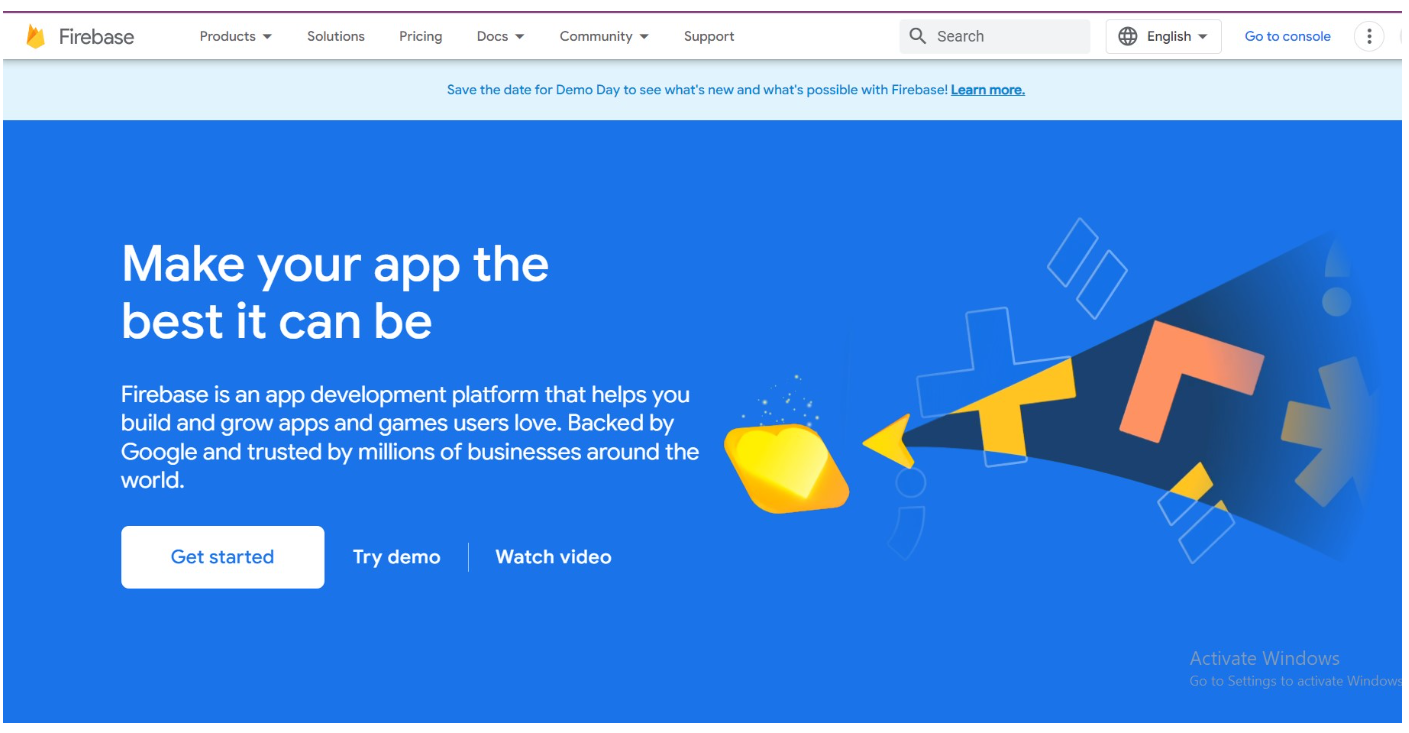Click the Firebase wordmark text
Viewport: 1409px width, 733px height.
point(96,37)
